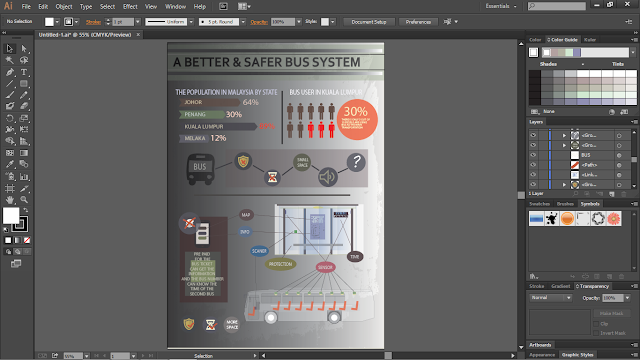Expand the first group in Layers
Screen dimensions: 640x360
(x=564, y=135)
